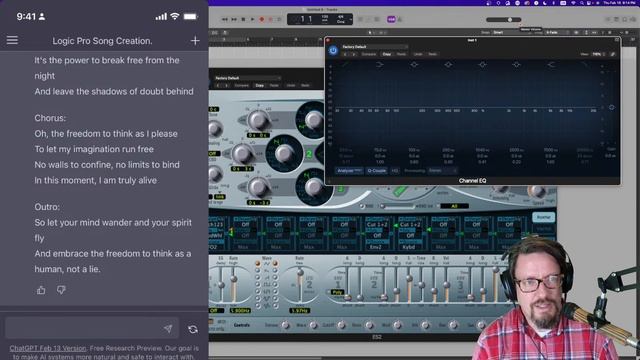Click the ES2 Detune macro knob
The image size is (640, 360).
click(285, 325)
